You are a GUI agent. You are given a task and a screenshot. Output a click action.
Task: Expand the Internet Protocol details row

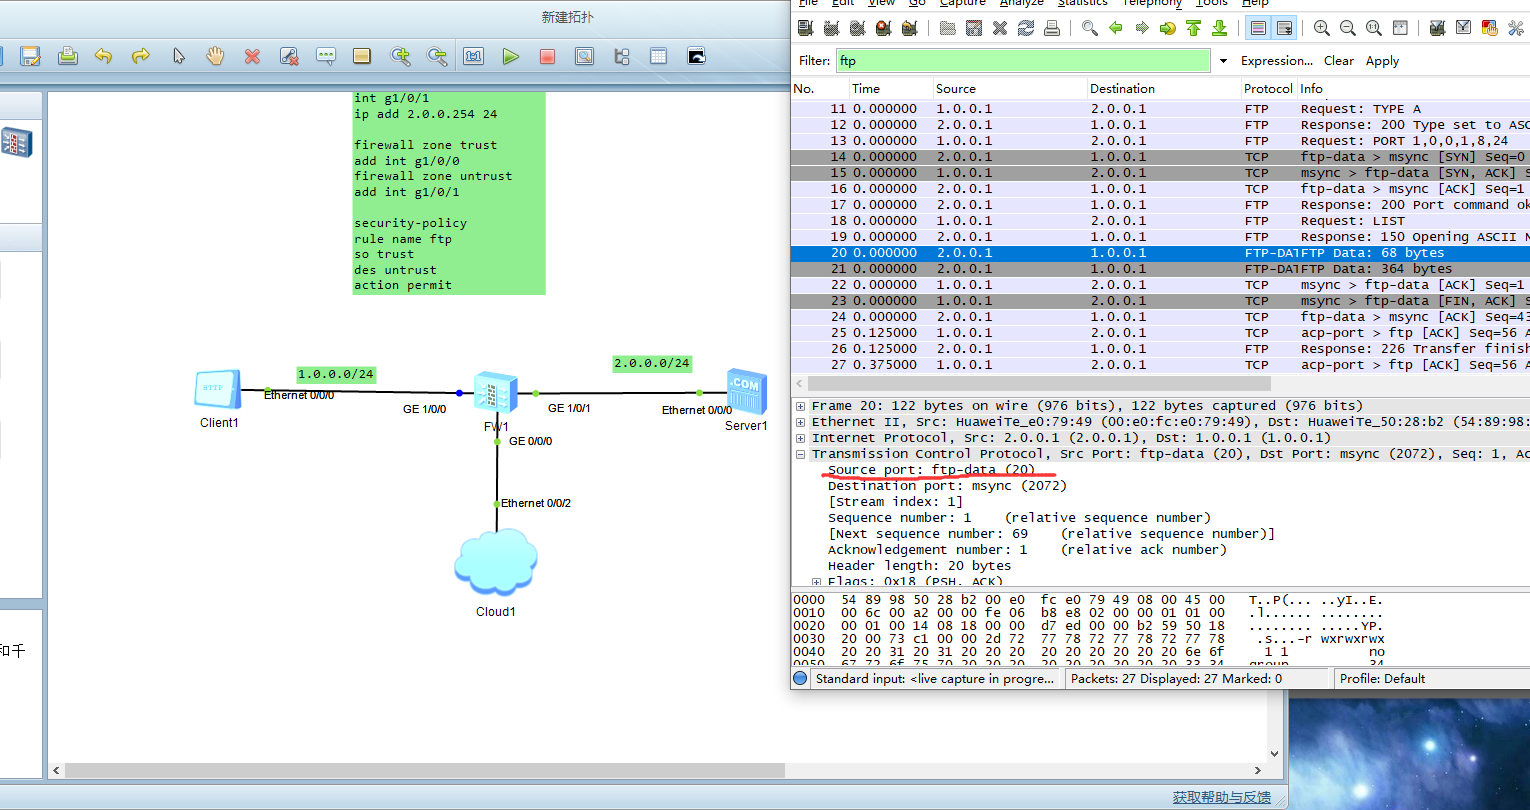pyautogui.click(x=799, y=437)
